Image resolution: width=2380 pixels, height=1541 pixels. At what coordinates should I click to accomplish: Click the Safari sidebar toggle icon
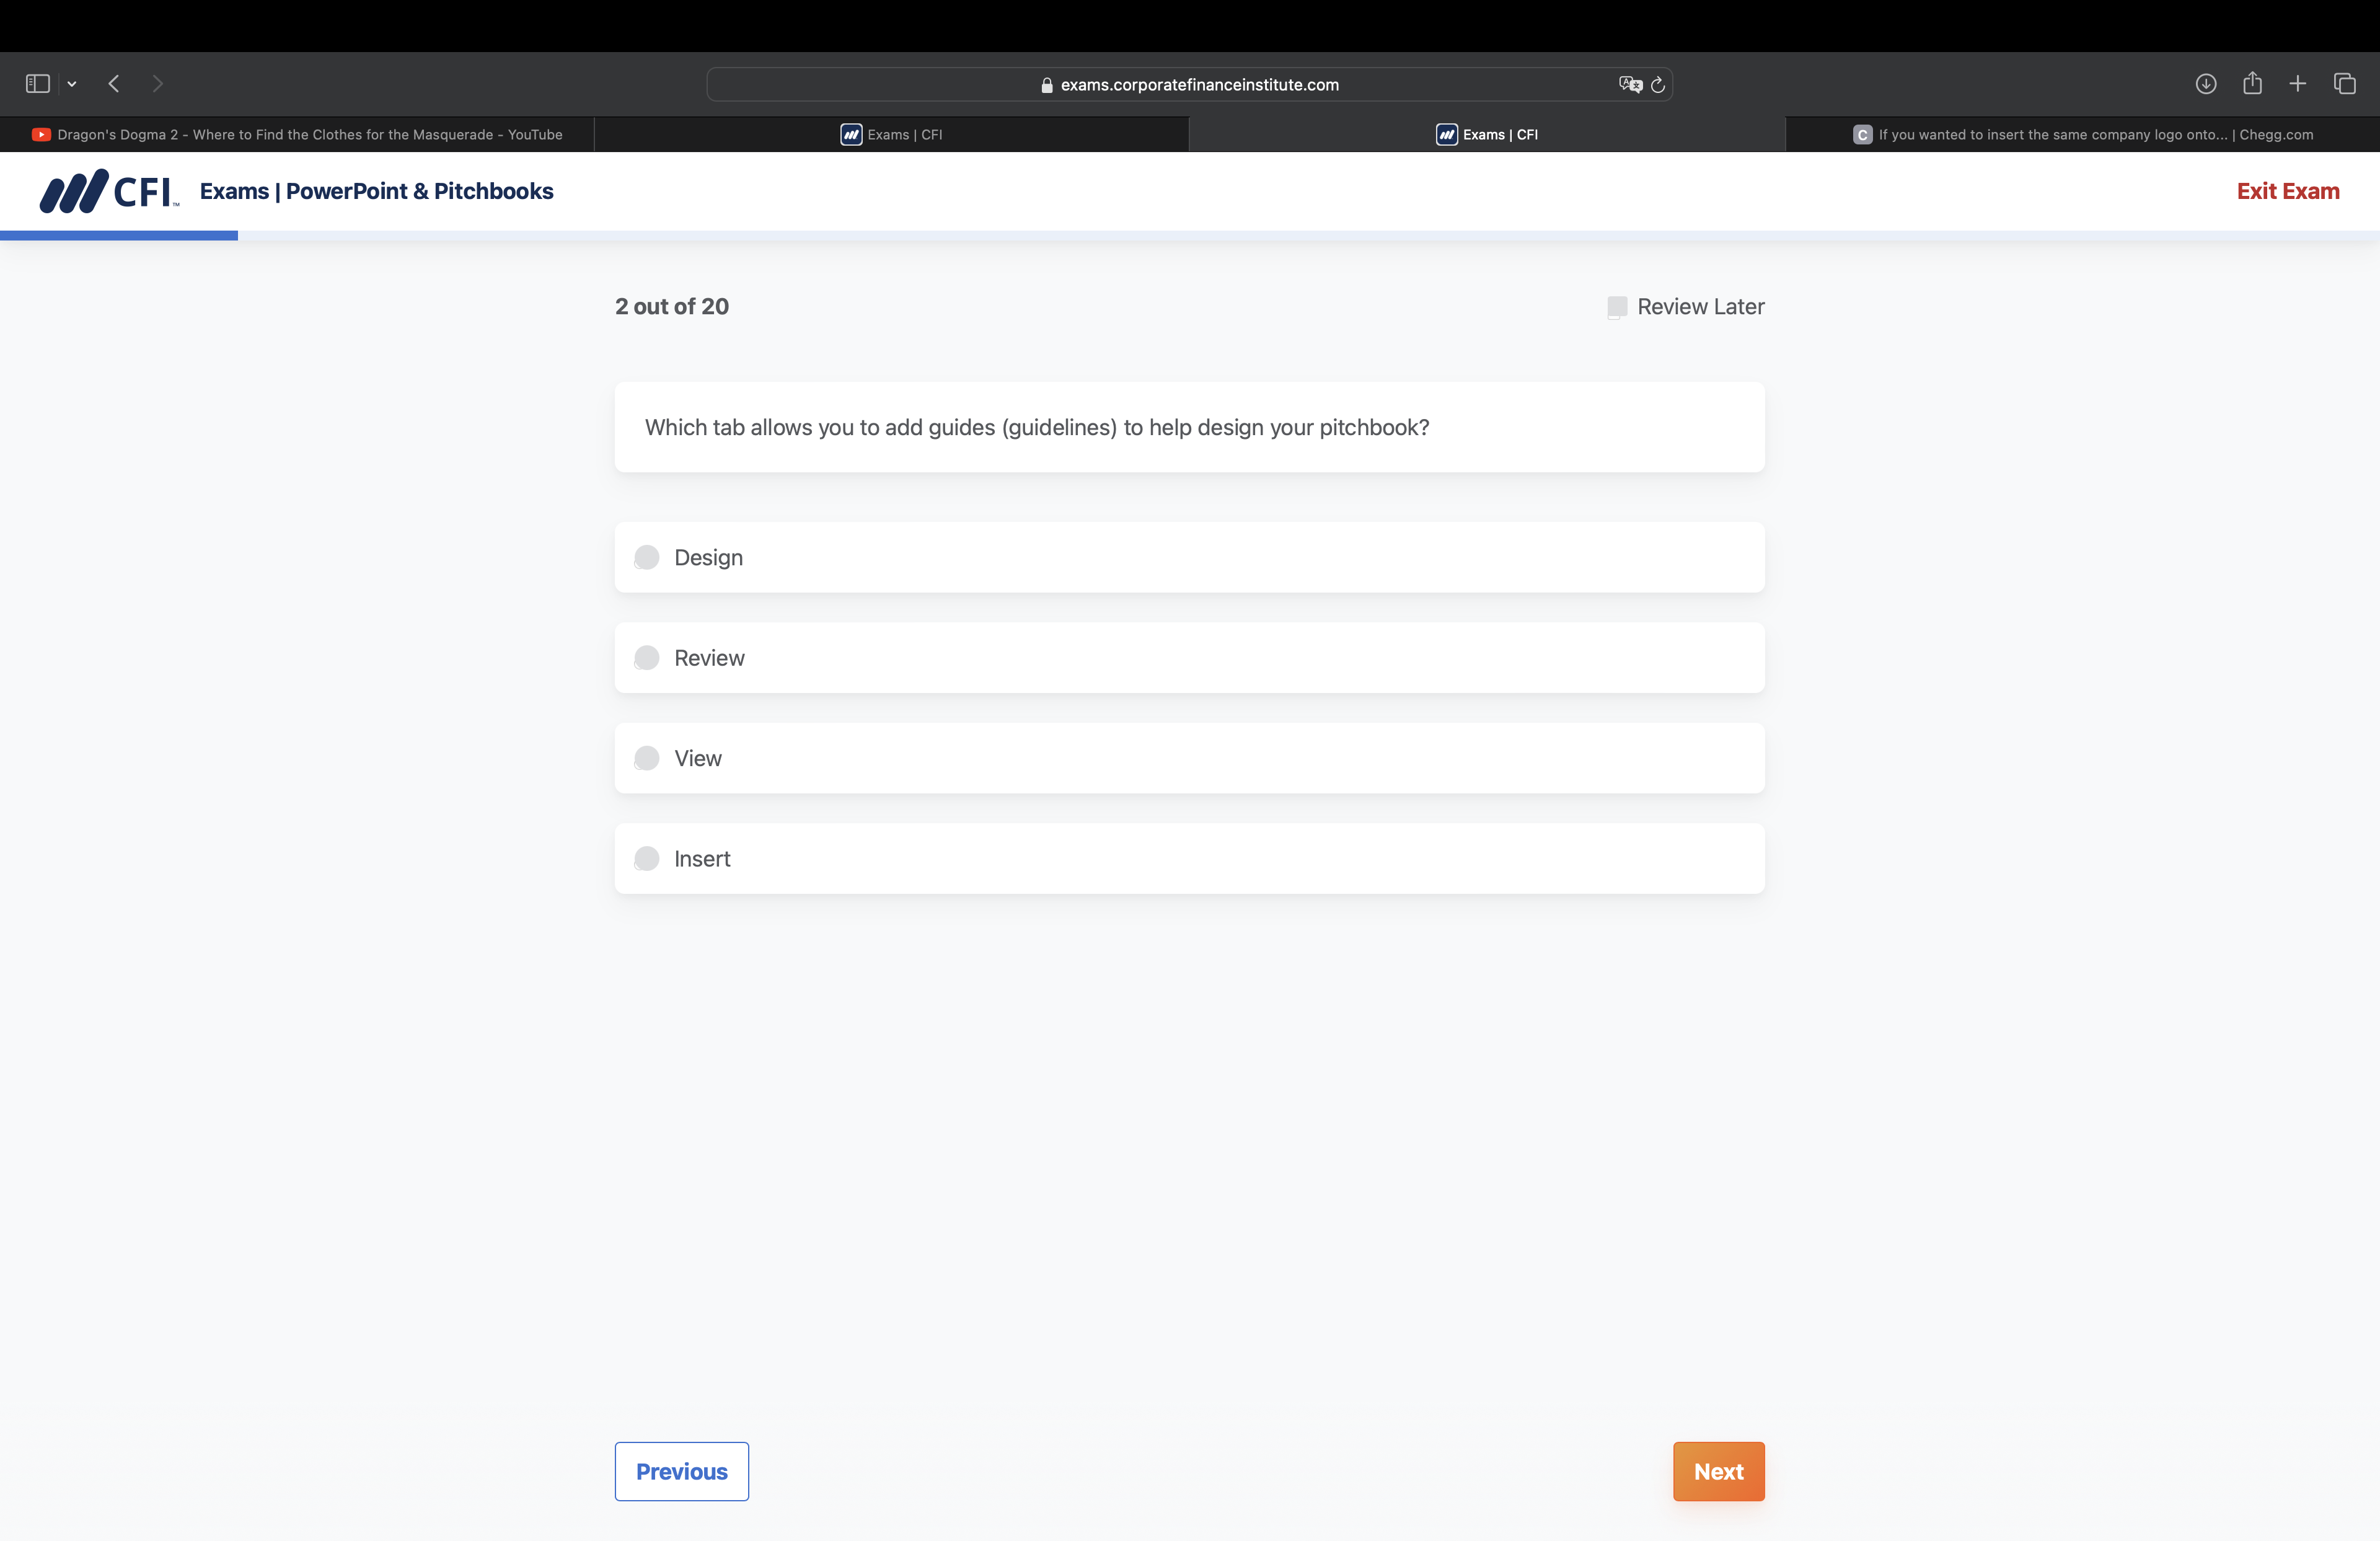tap(38, 84)
